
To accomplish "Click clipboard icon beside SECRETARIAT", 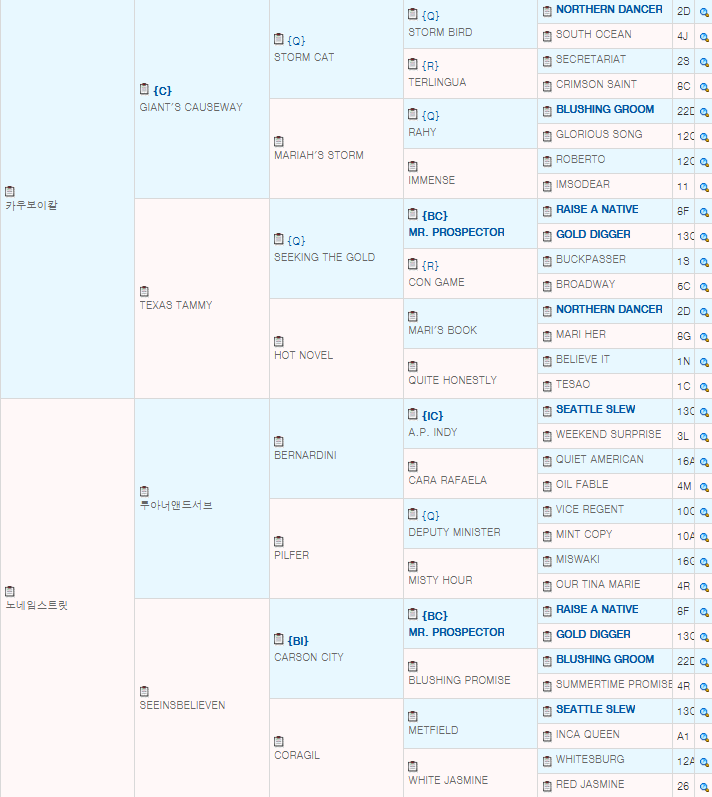I will tap(547, 61).
